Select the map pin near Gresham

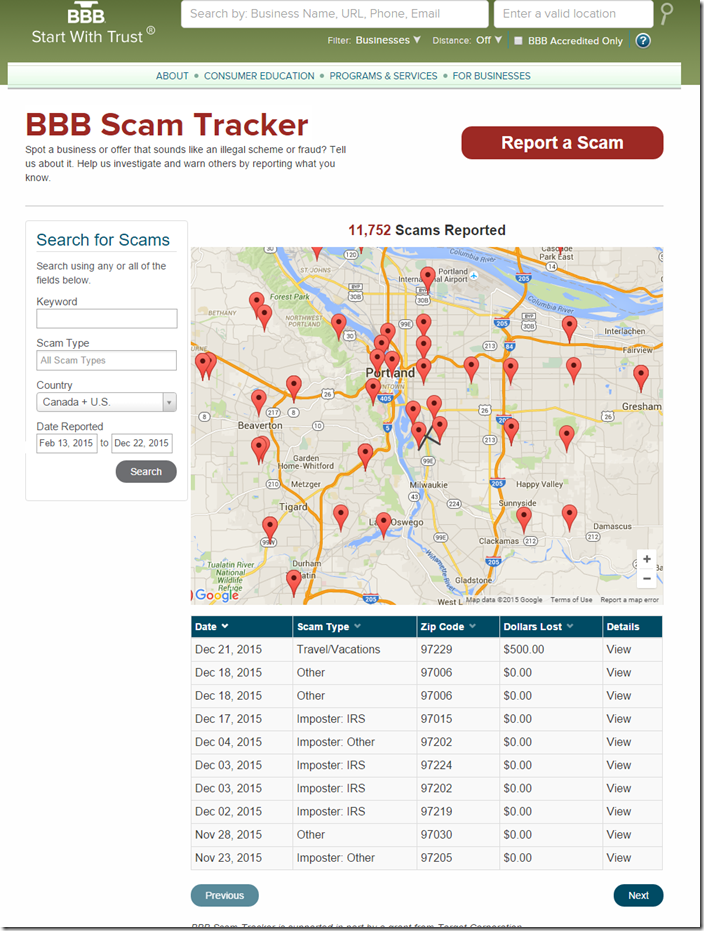640,378
